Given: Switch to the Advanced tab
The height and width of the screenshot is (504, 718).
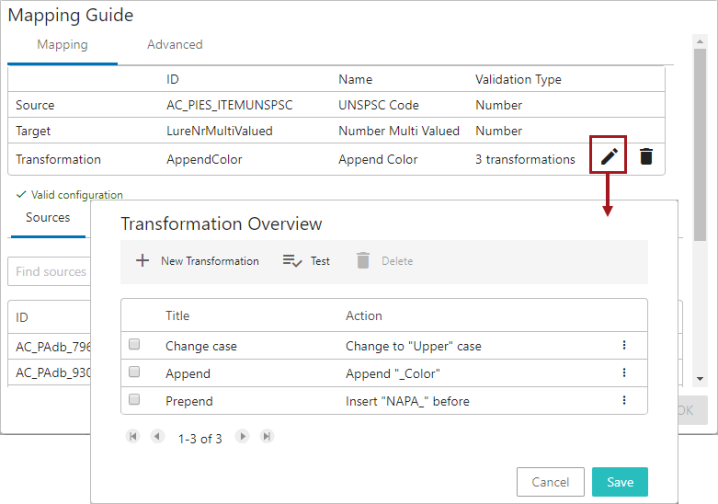Looking at the screenshot, I should (174, 45).
